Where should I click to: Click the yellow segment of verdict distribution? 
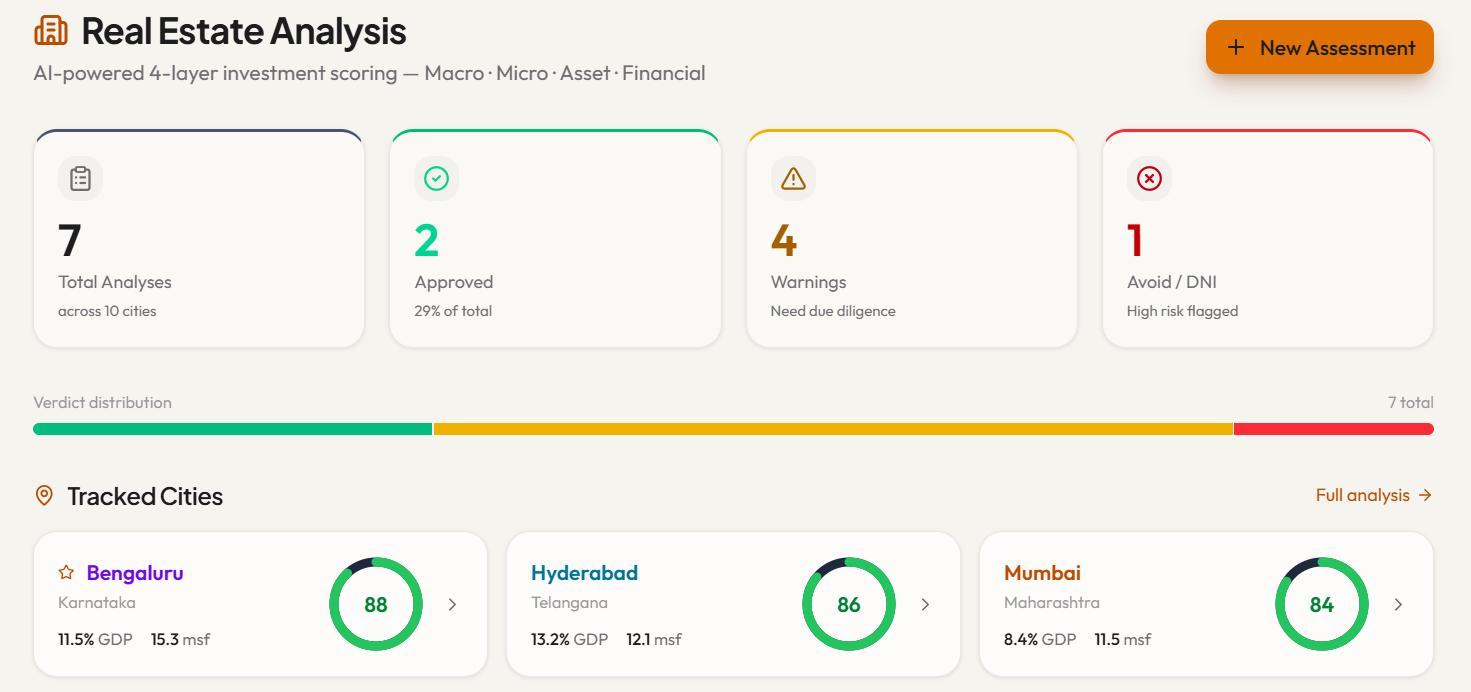[x=833, y=429]
